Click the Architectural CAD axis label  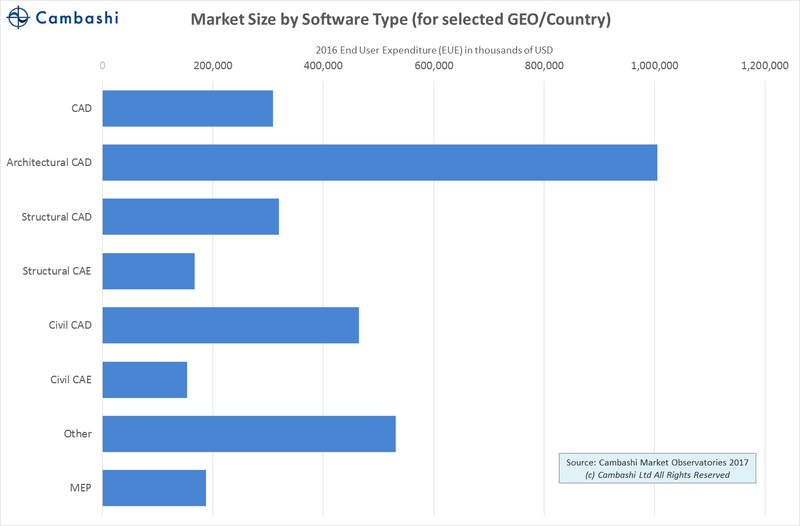pyautogui.click(x=49, y=162)
